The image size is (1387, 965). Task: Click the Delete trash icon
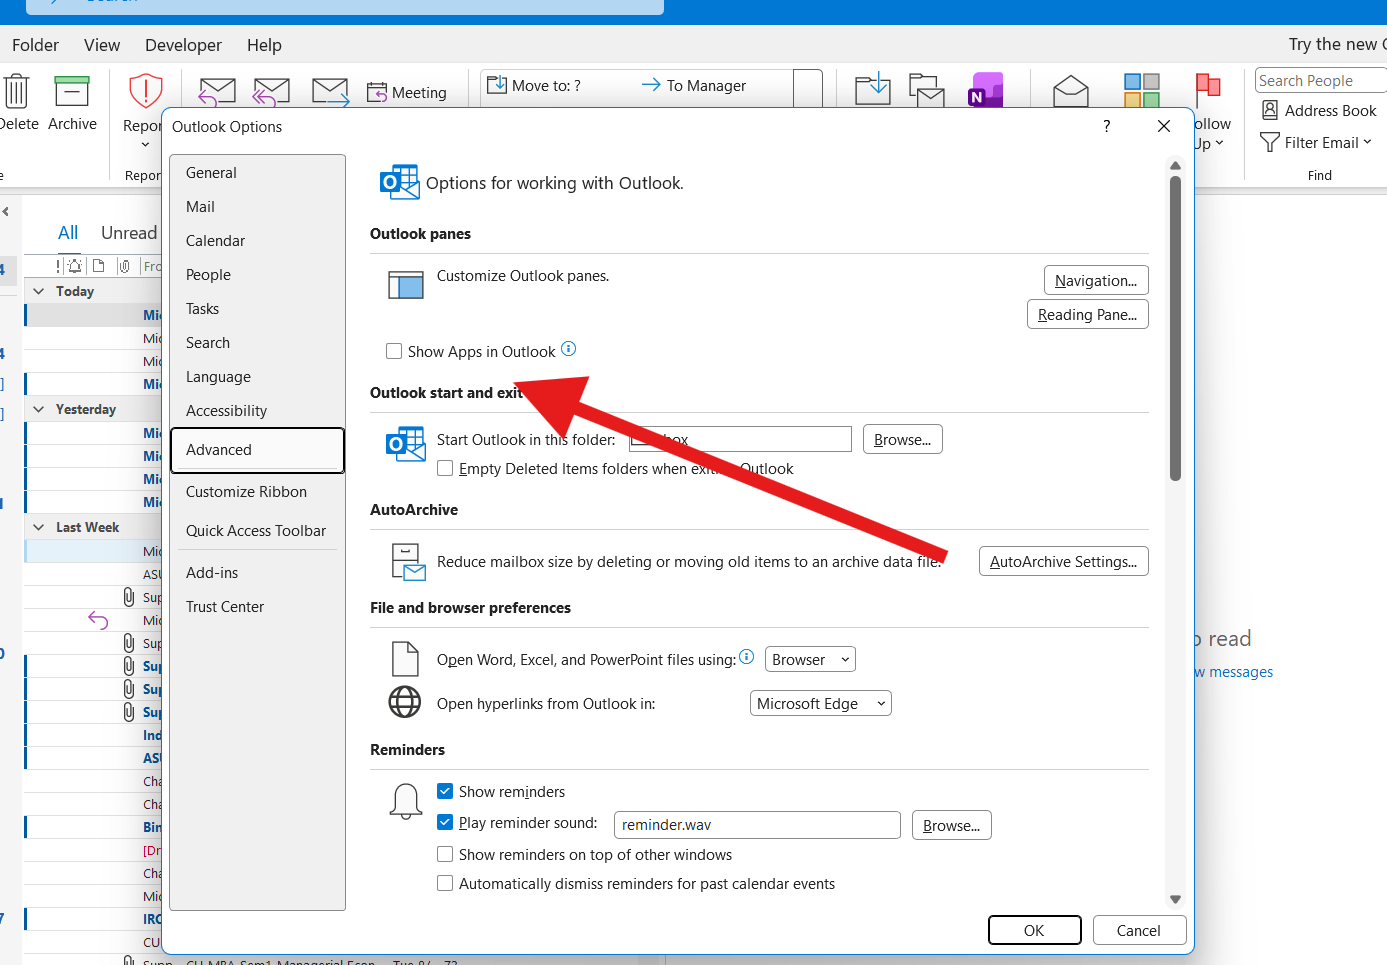(16, 91)
